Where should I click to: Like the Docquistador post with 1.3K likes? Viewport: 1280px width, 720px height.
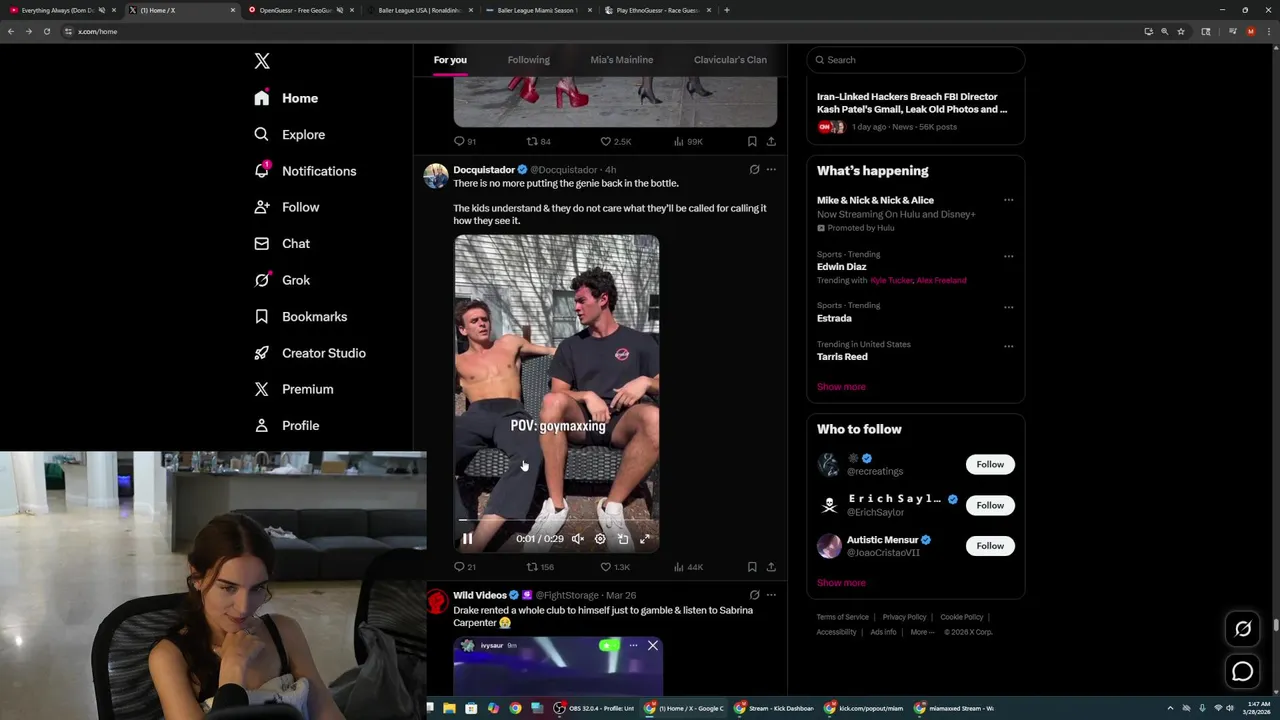(x=615, y=567)
